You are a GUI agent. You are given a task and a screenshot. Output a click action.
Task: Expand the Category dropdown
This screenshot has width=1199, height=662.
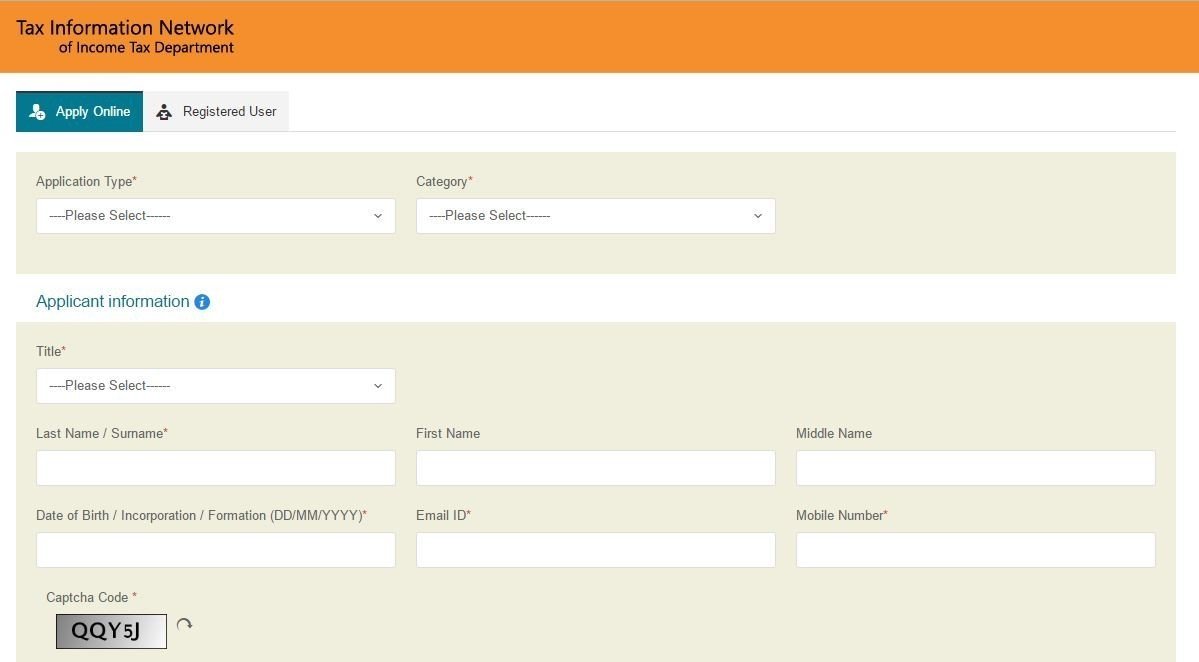point(595,216)
